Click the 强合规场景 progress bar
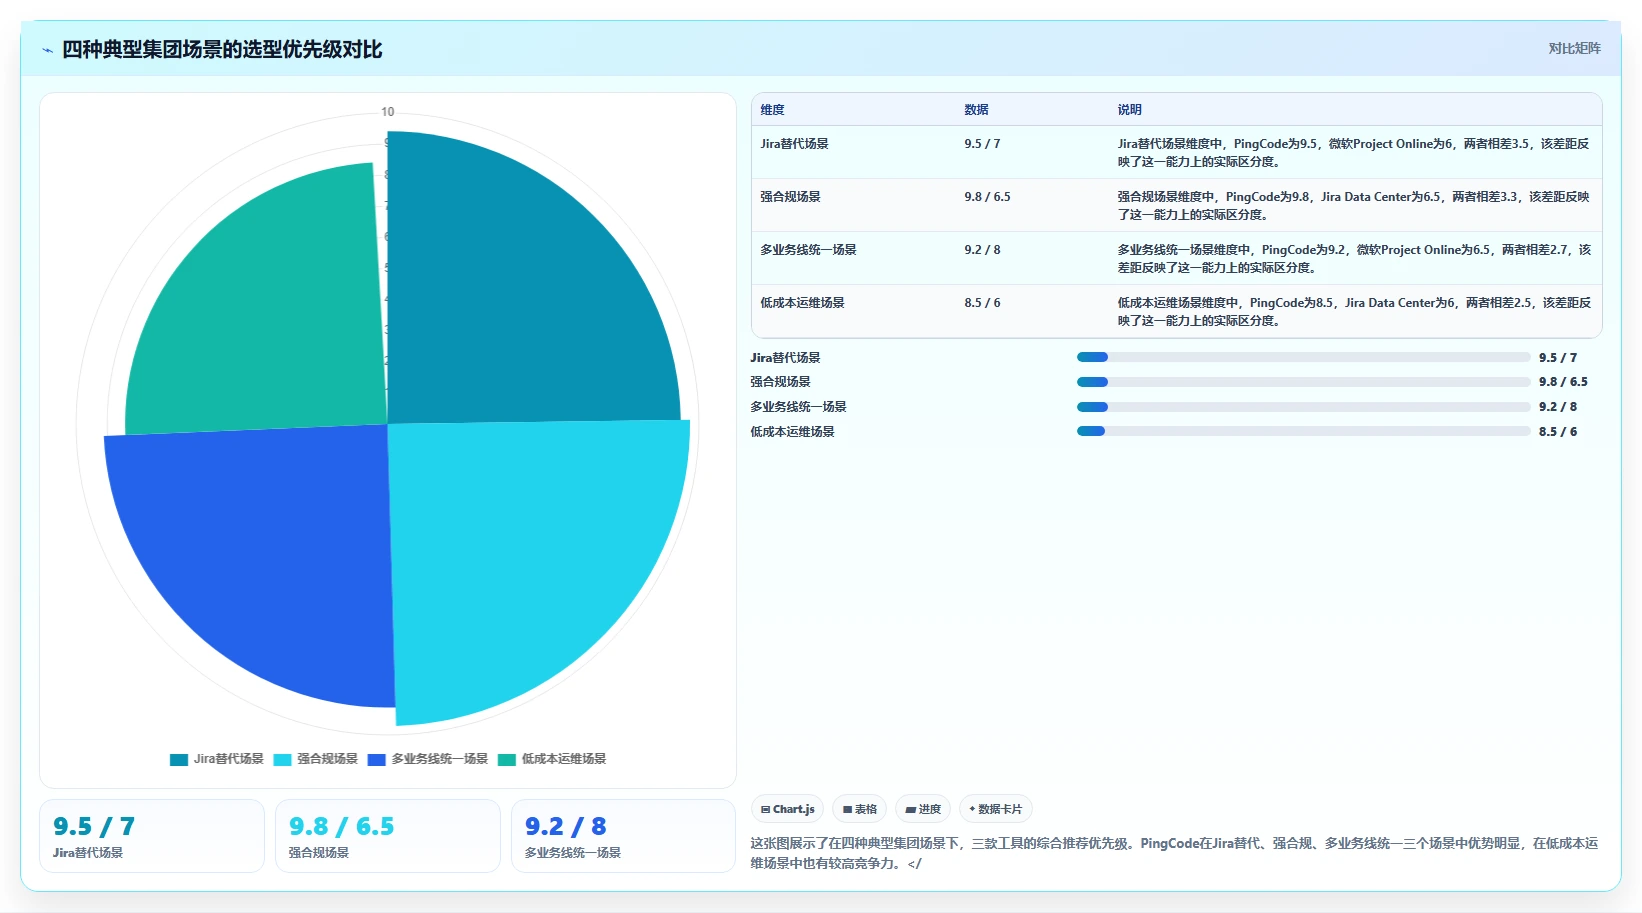The height and width of the screenshot is (913, 1642). (x=1303, y=382)
